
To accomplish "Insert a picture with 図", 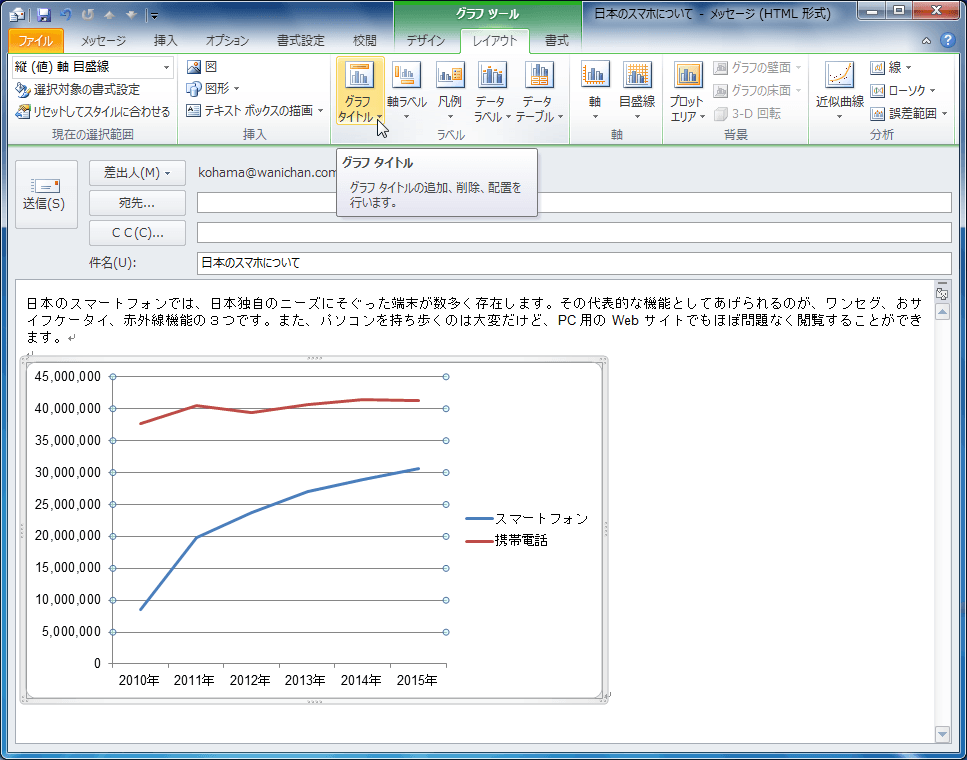I will 202,67.
